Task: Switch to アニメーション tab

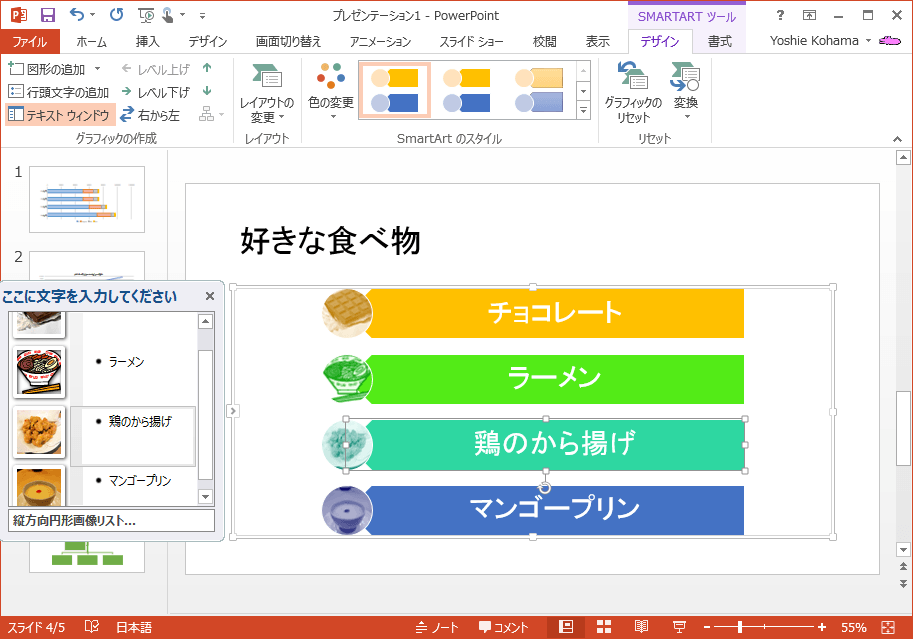Action: tap(380, 41)
